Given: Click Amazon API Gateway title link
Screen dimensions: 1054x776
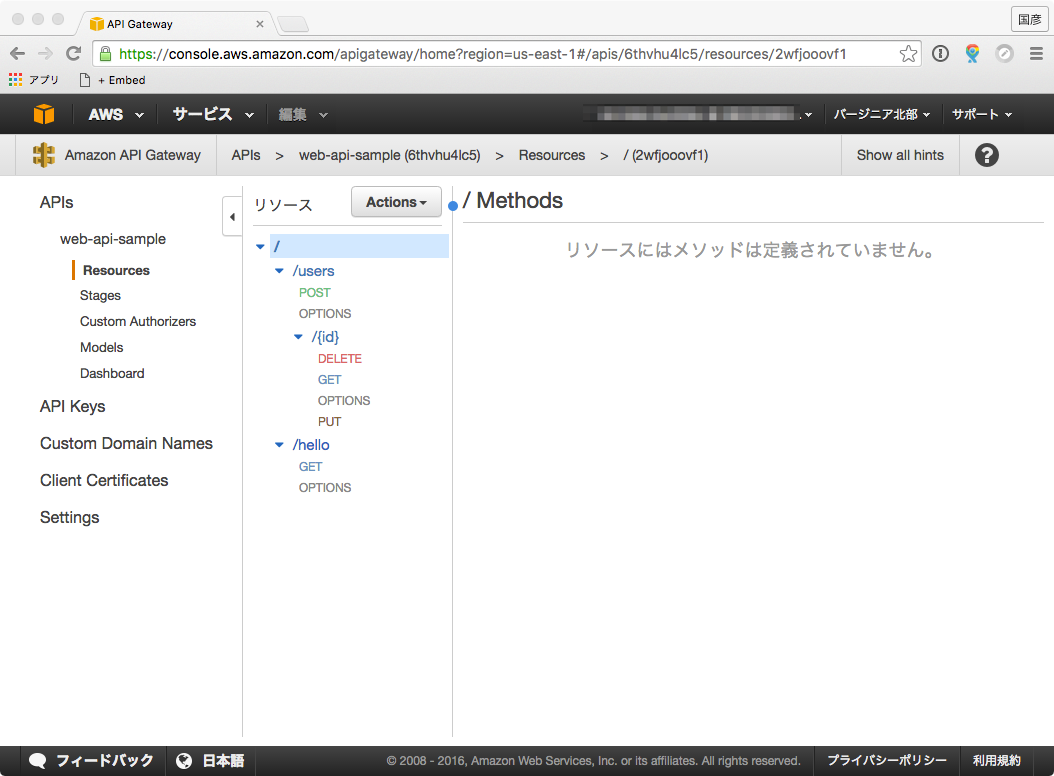Looking at the screenshot, I should click(x=132, y=155).
